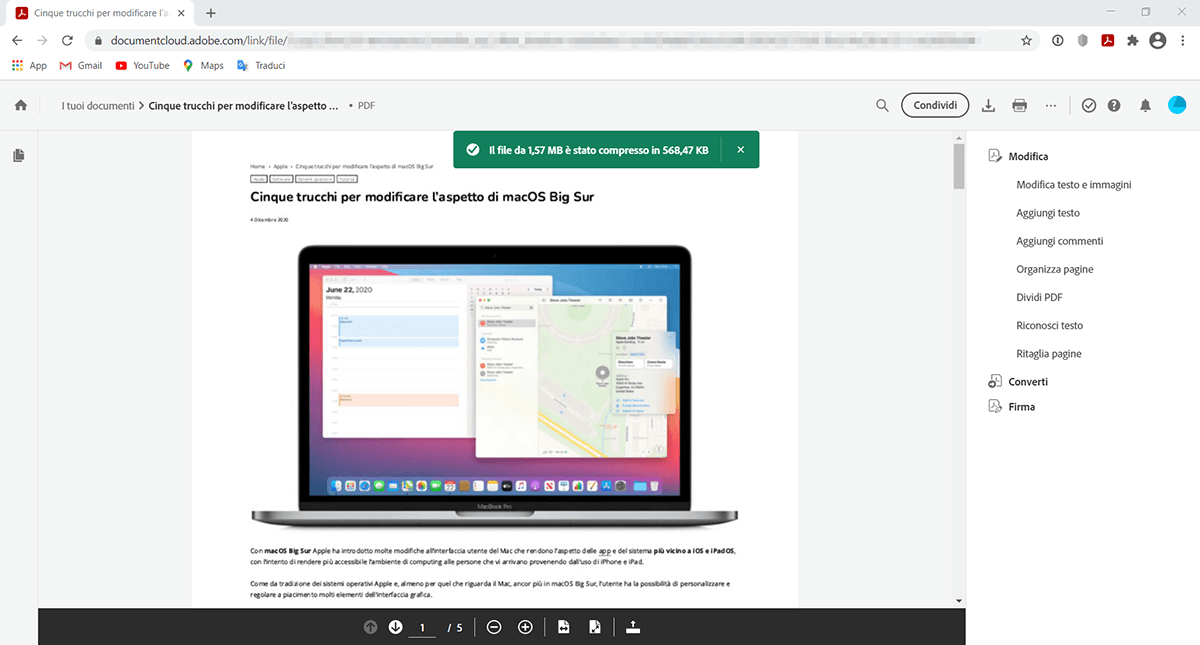Fit page to width
The width and height of the screenshot is (1200, 645).
click(564, 627)
